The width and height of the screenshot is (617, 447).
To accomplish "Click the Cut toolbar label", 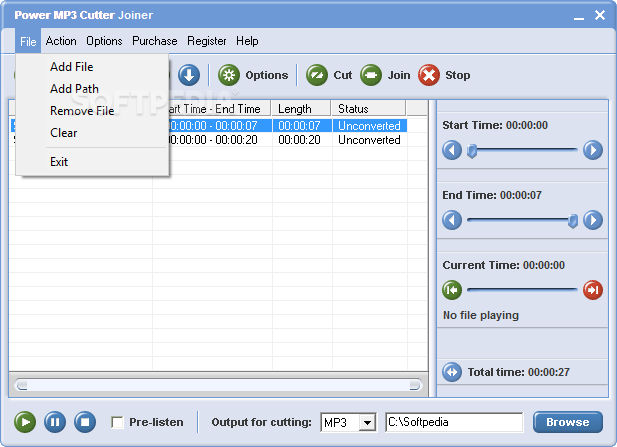I will pyautogui.click(x=343, y=75).
